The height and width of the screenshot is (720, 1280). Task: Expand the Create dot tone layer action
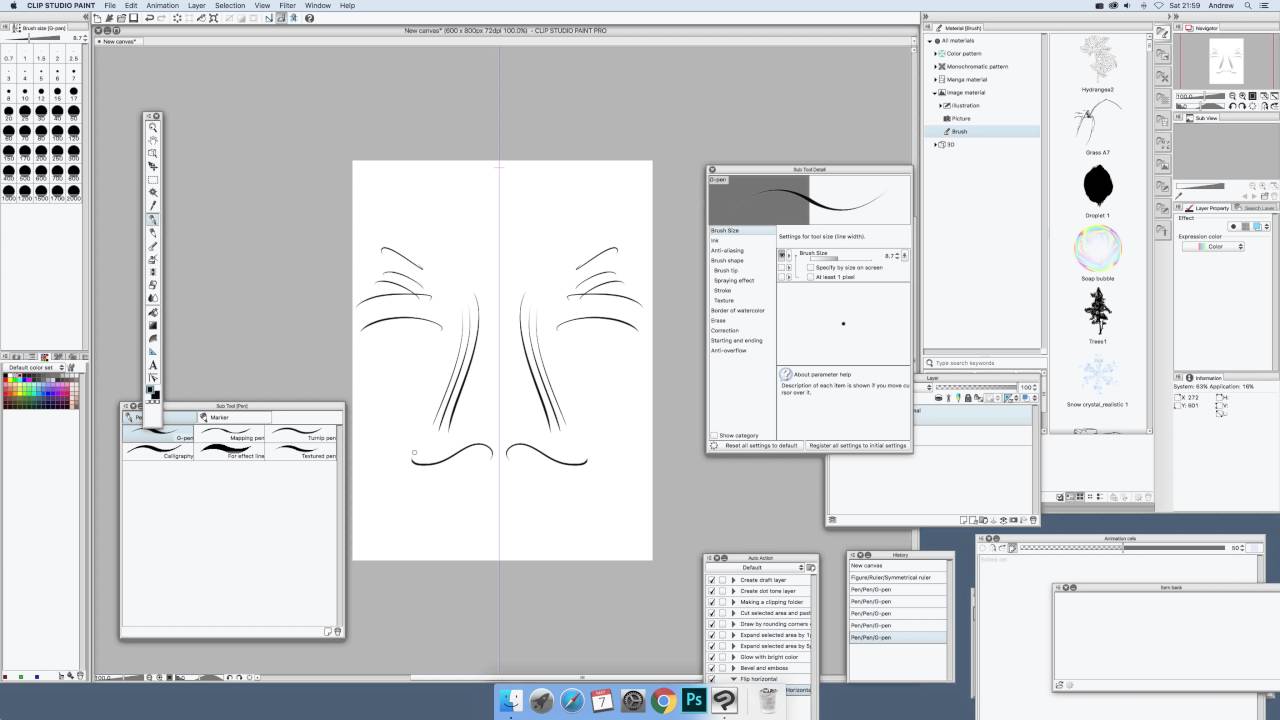[x=734, y=591]
